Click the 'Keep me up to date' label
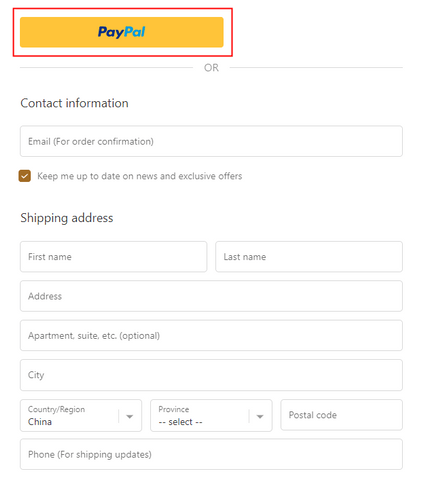The width and height of the screenshot is (422, 480). click(140, 176)
